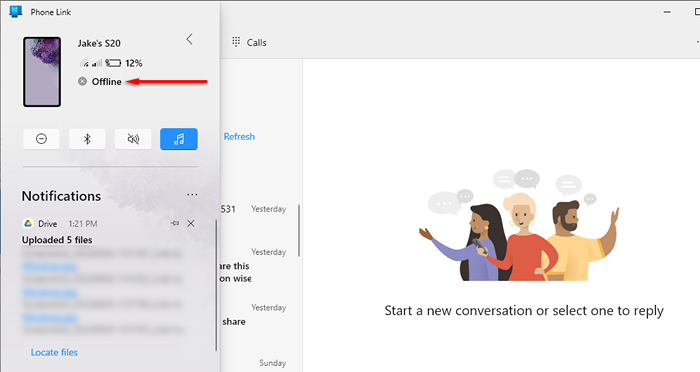Screen dimensions: 700x372
Task: Click the Google Drive icon in notifications
Action: pos(28,223)
